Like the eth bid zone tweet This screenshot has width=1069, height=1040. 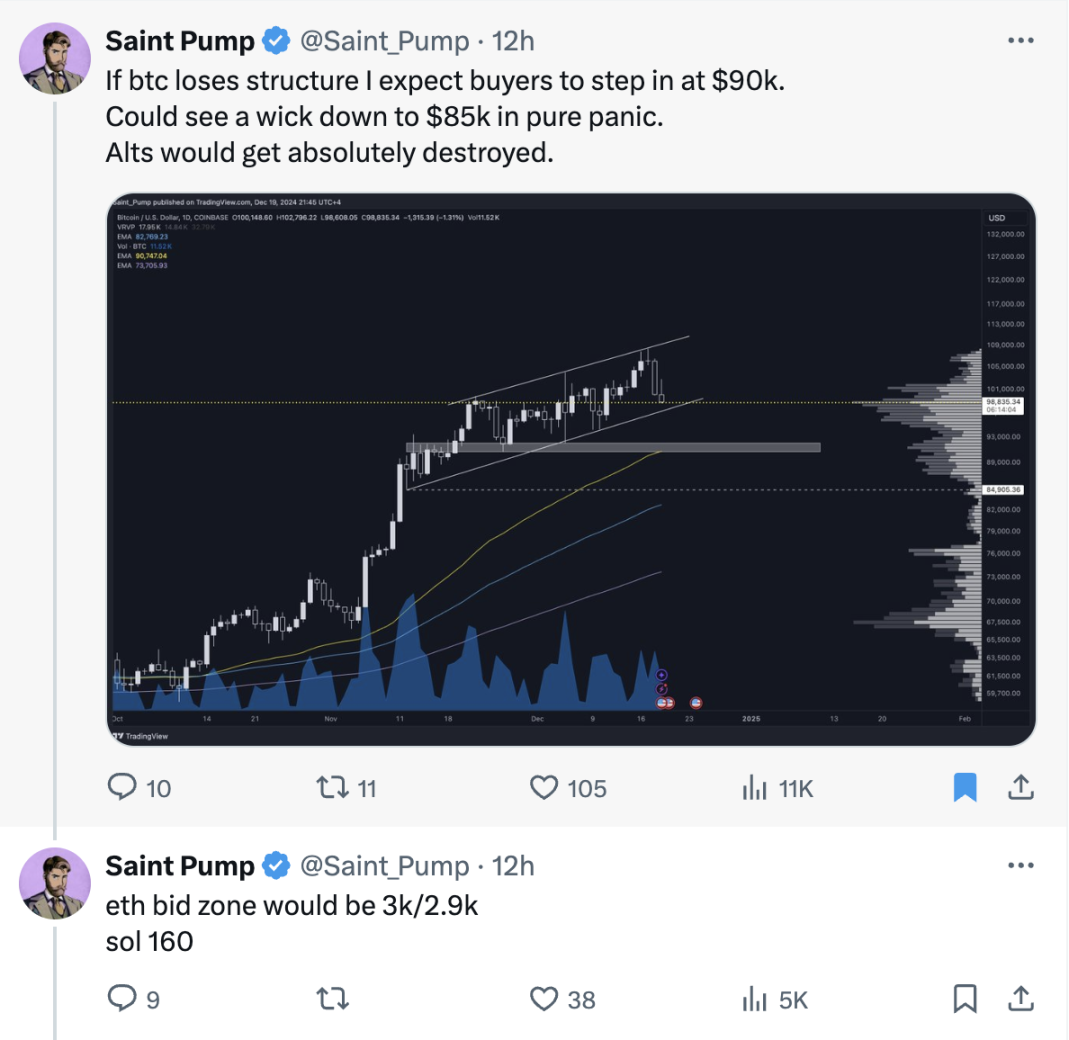coord(543,998)
